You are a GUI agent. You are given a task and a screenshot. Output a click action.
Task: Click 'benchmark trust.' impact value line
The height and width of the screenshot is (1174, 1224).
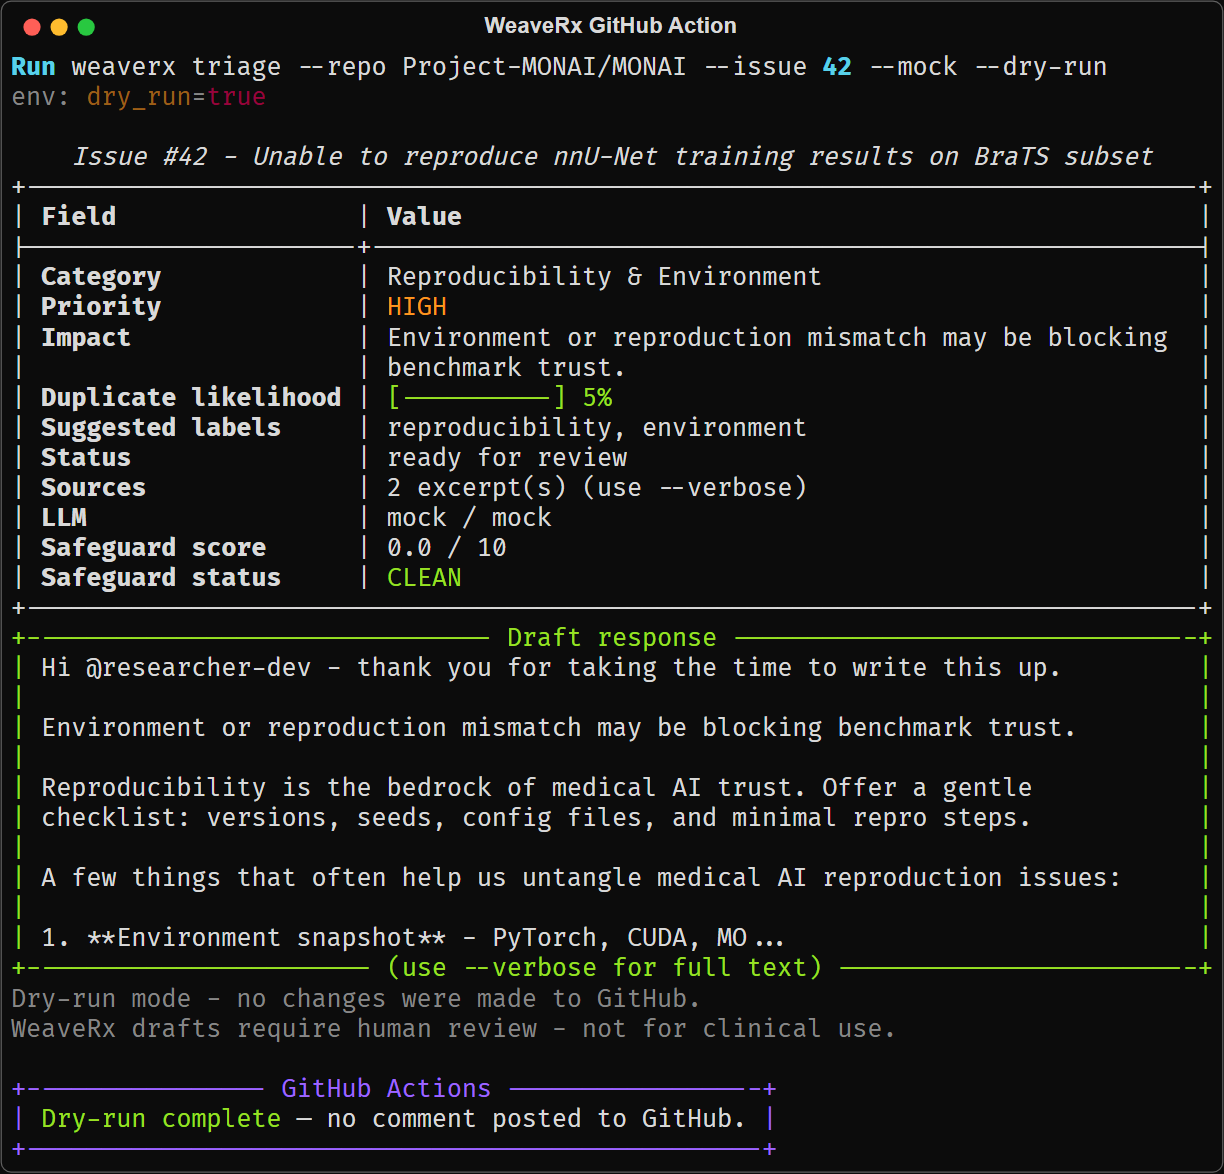[507, 367]
